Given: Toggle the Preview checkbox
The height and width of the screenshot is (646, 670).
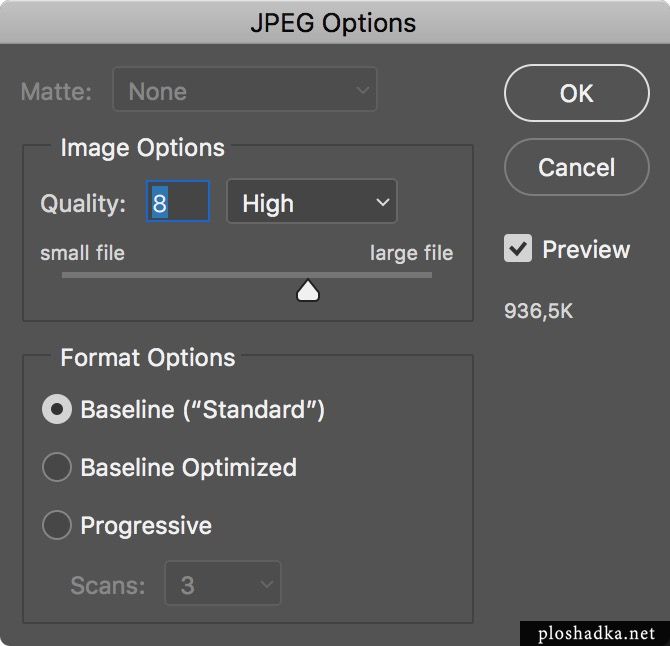Looking at the screenshot, I should pyautogui.click(x=518, y=249).
